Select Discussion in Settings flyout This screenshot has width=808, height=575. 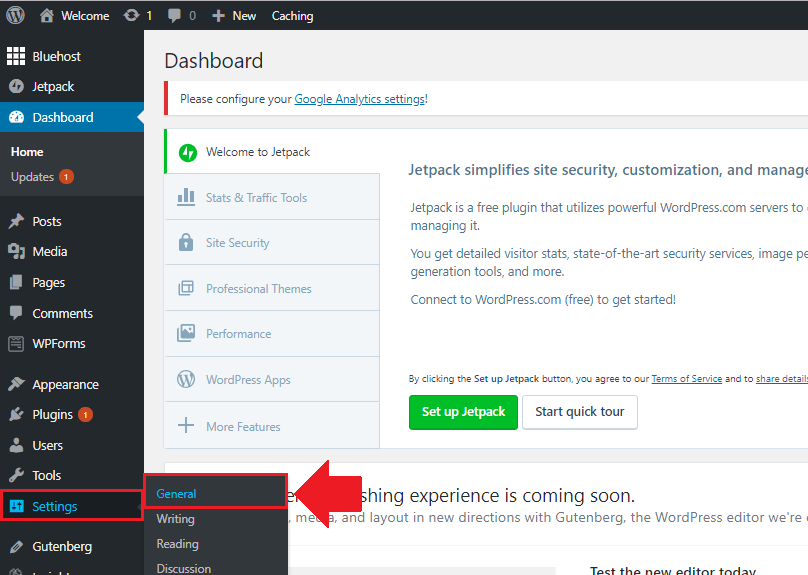pyautogui.click(x=183, y=569)
